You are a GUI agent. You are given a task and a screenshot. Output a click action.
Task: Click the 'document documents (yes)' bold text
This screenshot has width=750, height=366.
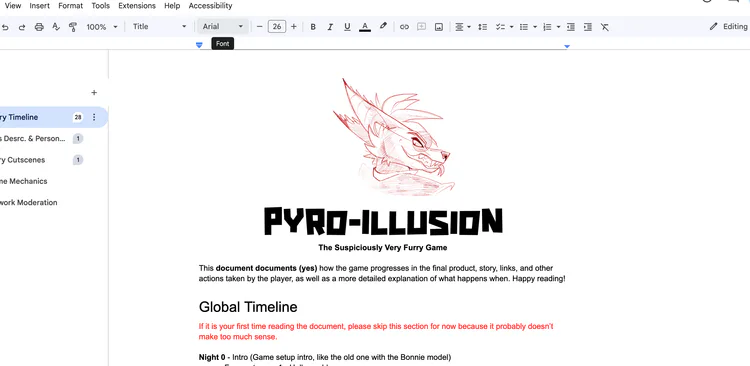coord(266,268)
